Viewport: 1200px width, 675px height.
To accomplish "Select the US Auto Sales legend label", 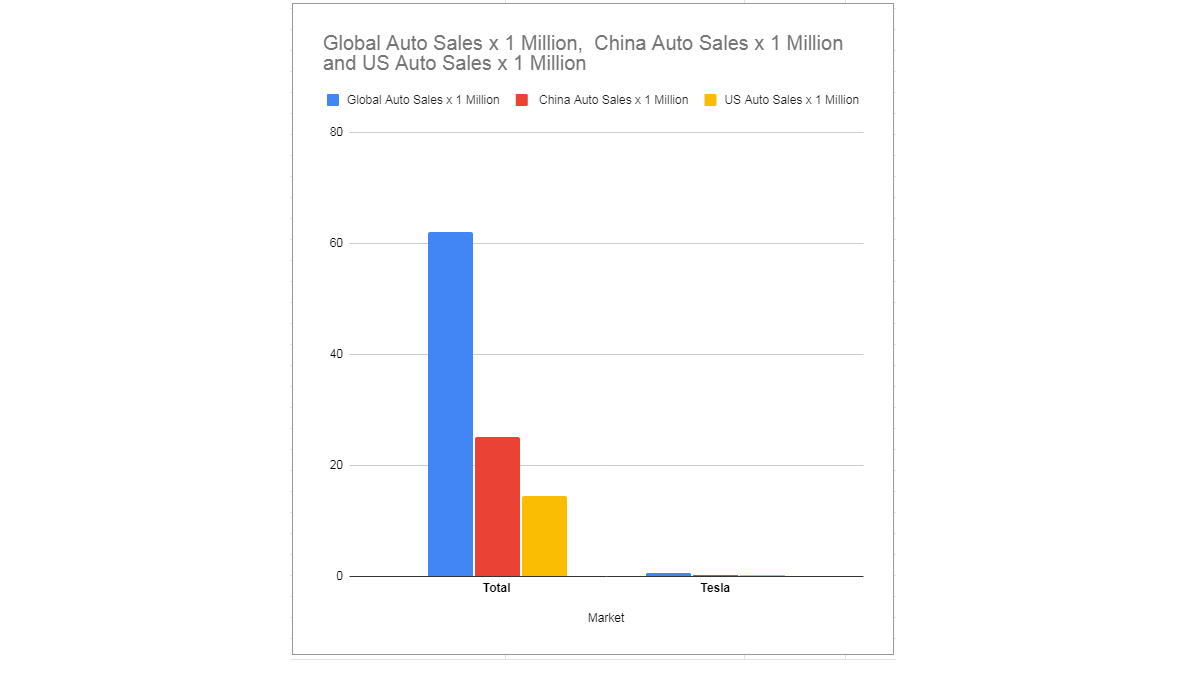I will [x=791, y=100].
